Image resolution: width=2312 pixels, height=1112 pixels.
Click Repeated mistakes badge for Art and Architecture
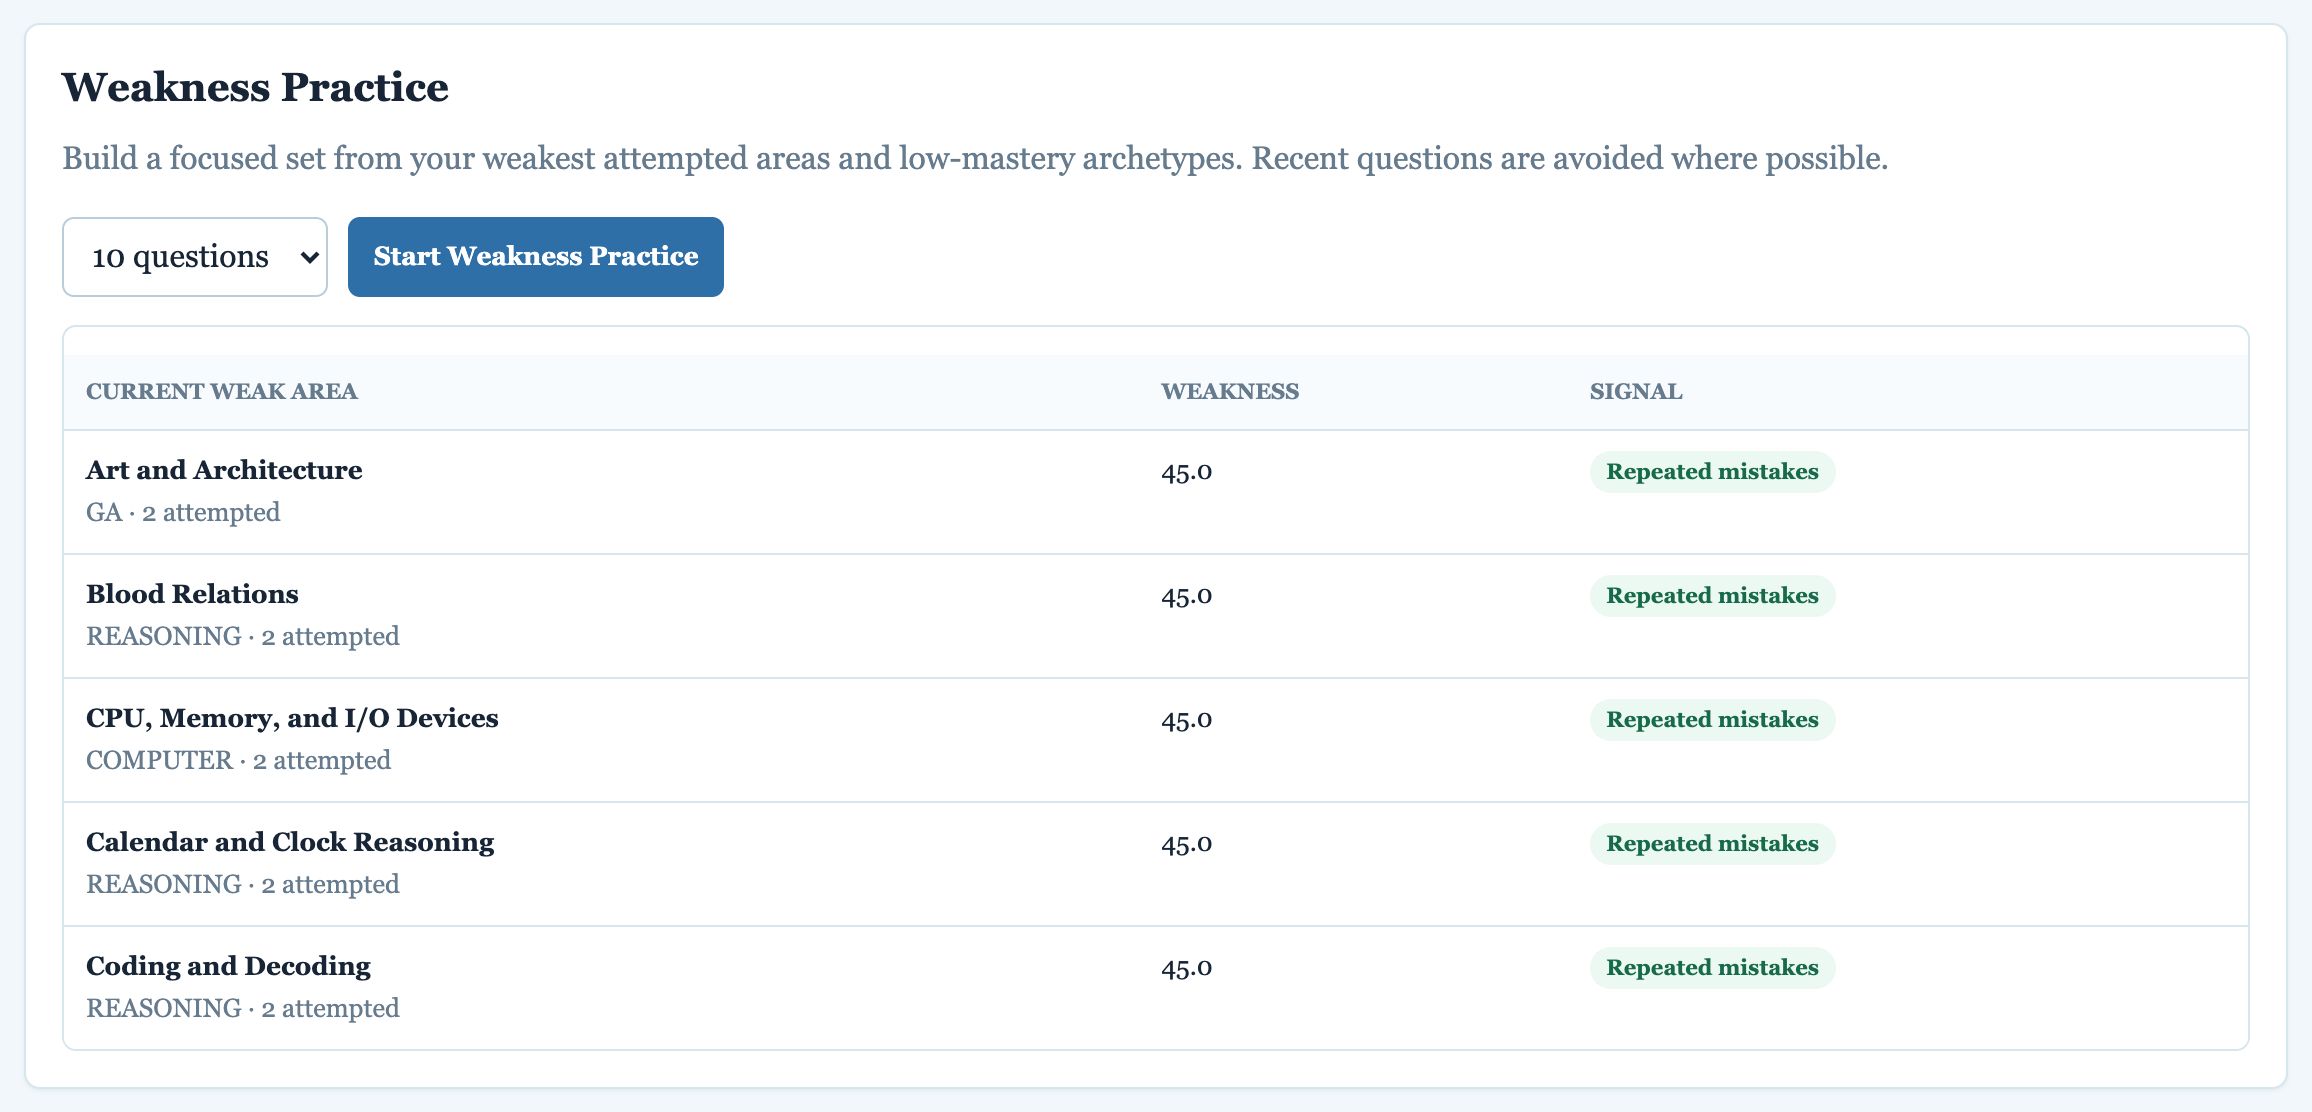click(1712, 471)
